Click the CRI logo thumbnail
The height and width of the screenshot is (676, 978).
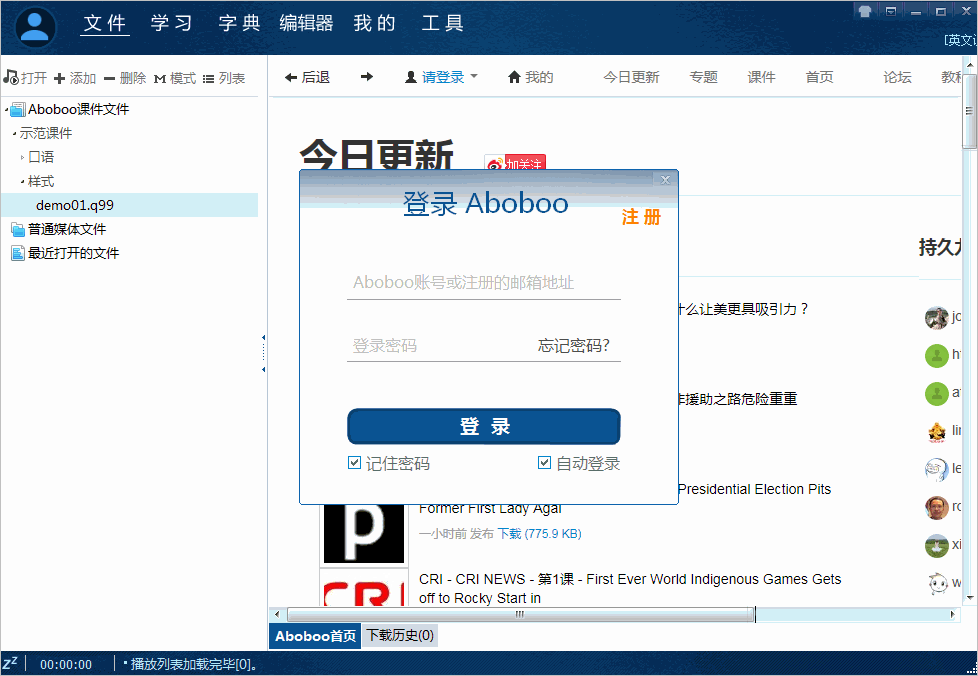[x=364, y=587]
